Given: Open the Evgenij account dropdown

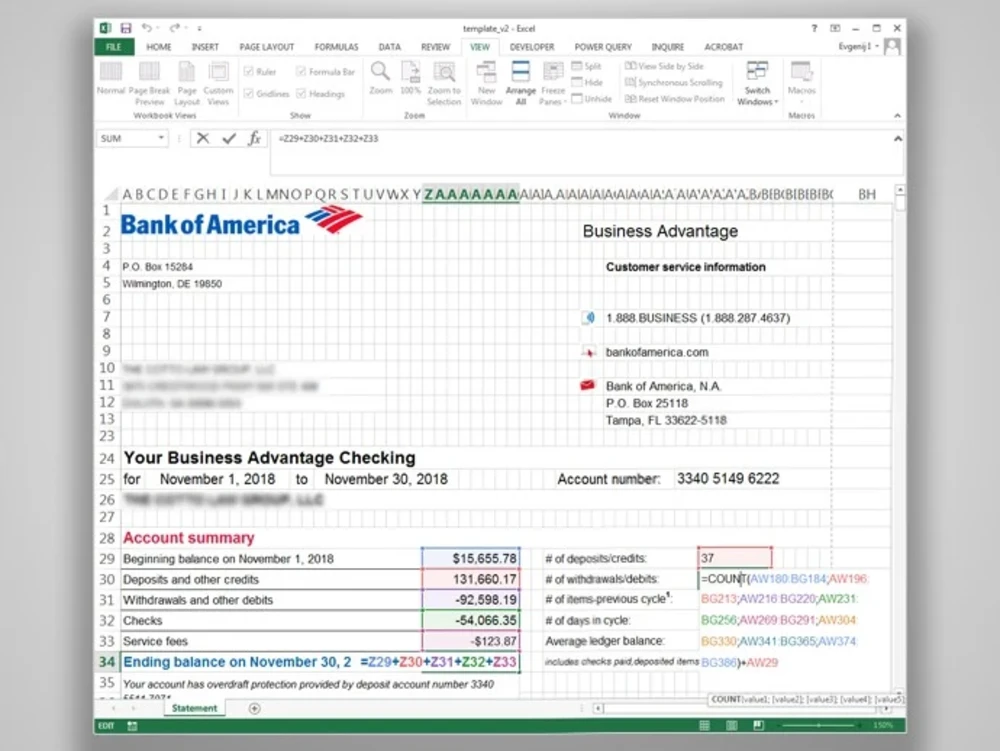Looking at the screenshot, I should pos(859,47).
